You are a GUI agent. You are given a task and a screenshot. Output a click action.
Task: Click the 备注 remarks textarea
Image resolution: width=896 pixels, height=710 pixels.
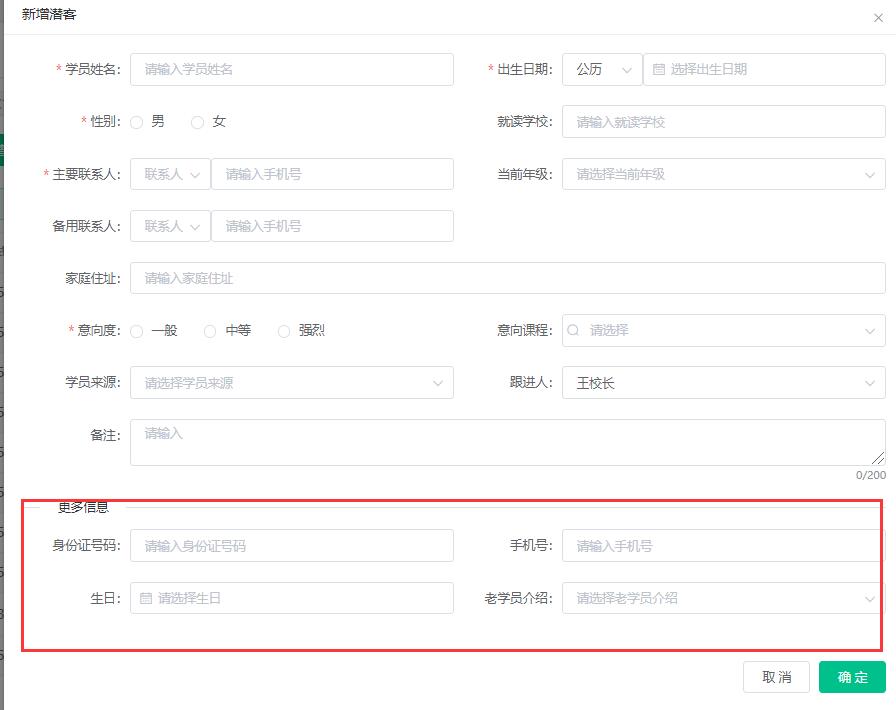click(507, 442)
